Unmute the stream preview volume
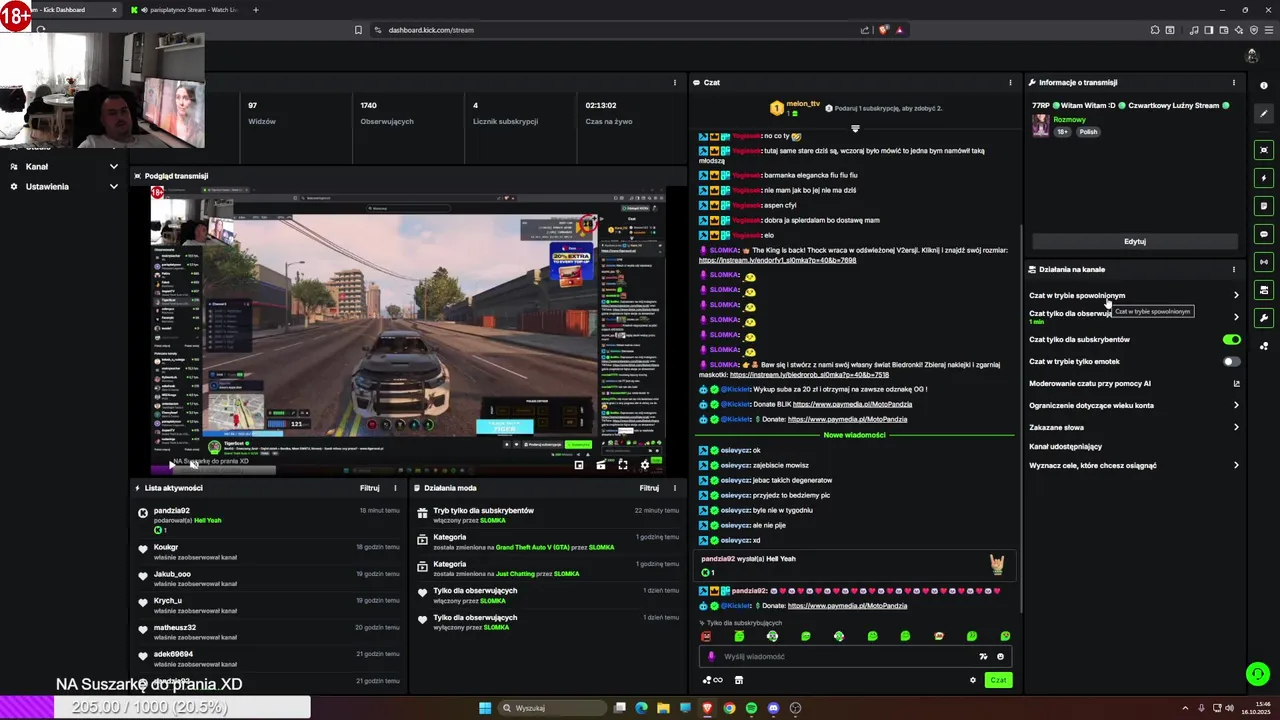1280x720 pixels. tap(193, 464)
